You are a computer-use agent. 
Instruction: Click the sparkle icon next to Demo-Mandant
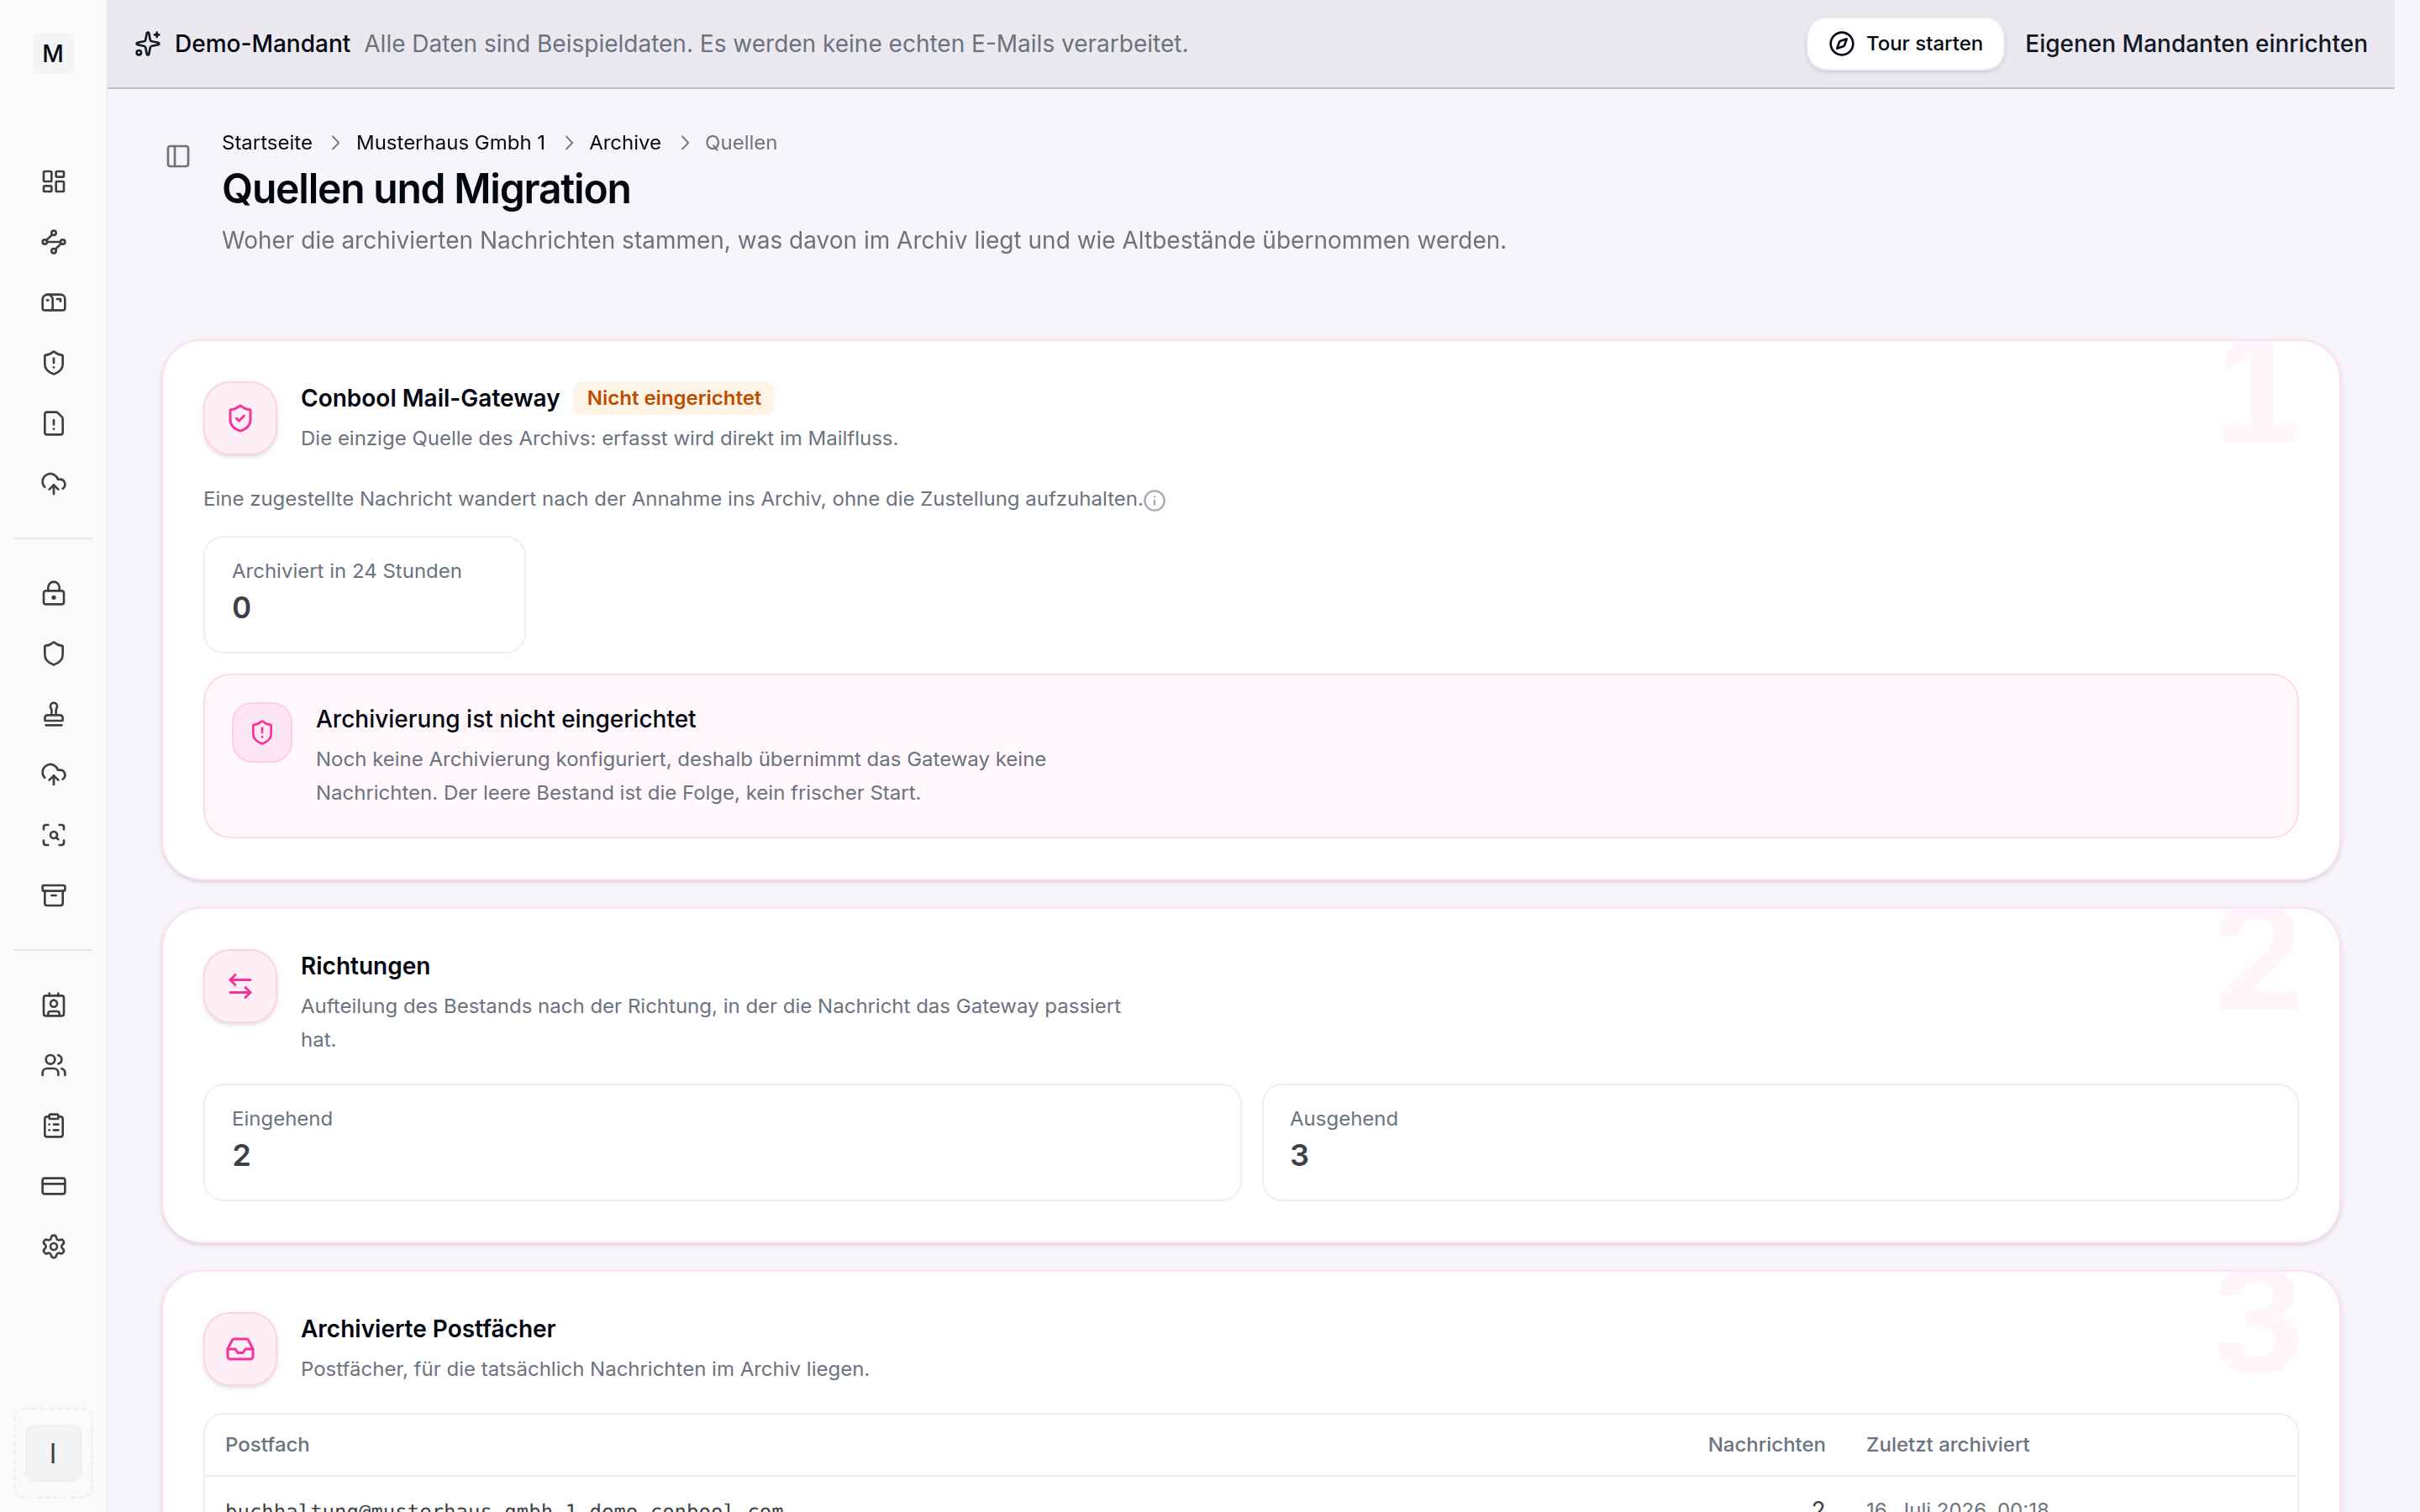tap(148, 44)
